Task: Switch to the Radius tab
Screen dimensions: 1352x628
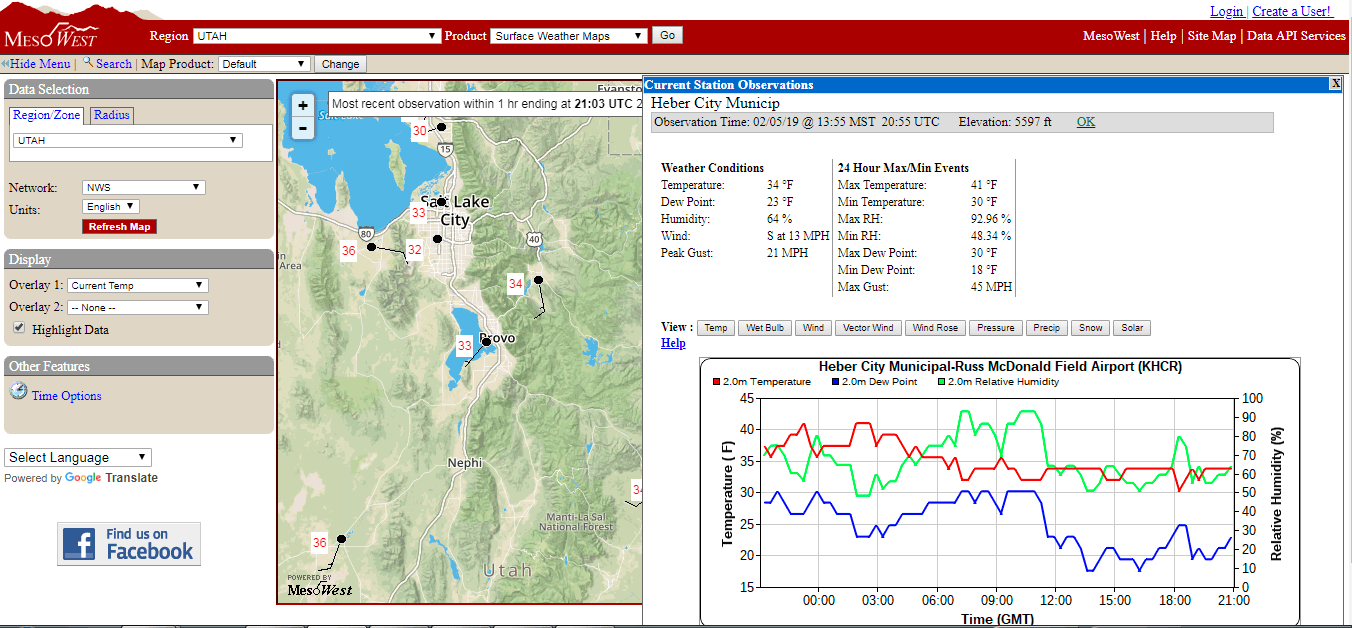Action: tap(112, 115)
